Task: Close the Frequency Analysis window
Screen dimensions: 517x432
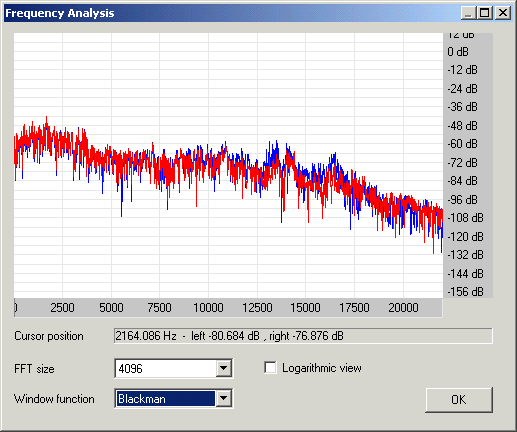Action: pyautogui.click(x=503, y=13)
